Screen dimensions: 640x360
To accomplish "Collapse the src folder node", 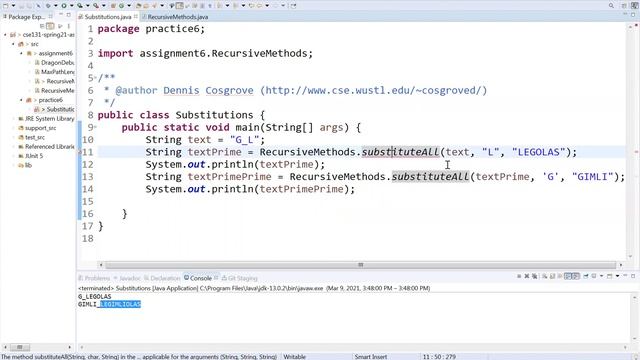I will click(x=13, y=44).
